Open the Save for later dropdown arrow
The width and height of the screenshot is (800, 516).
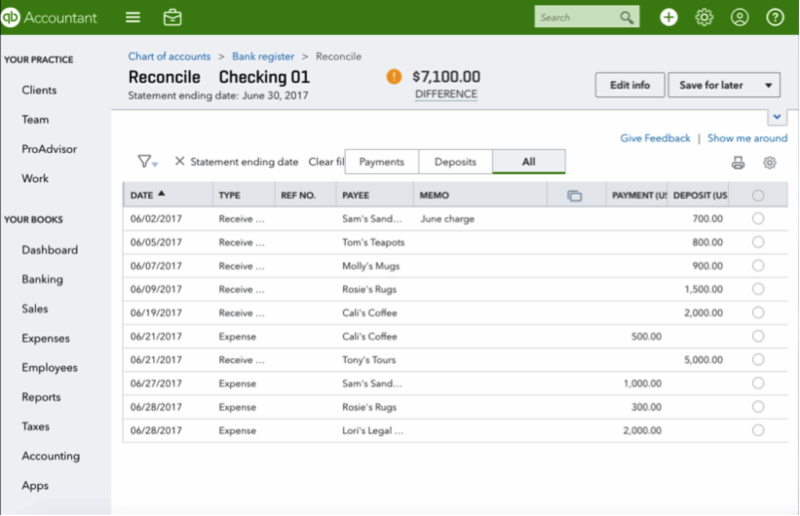[x=767, y=85]
